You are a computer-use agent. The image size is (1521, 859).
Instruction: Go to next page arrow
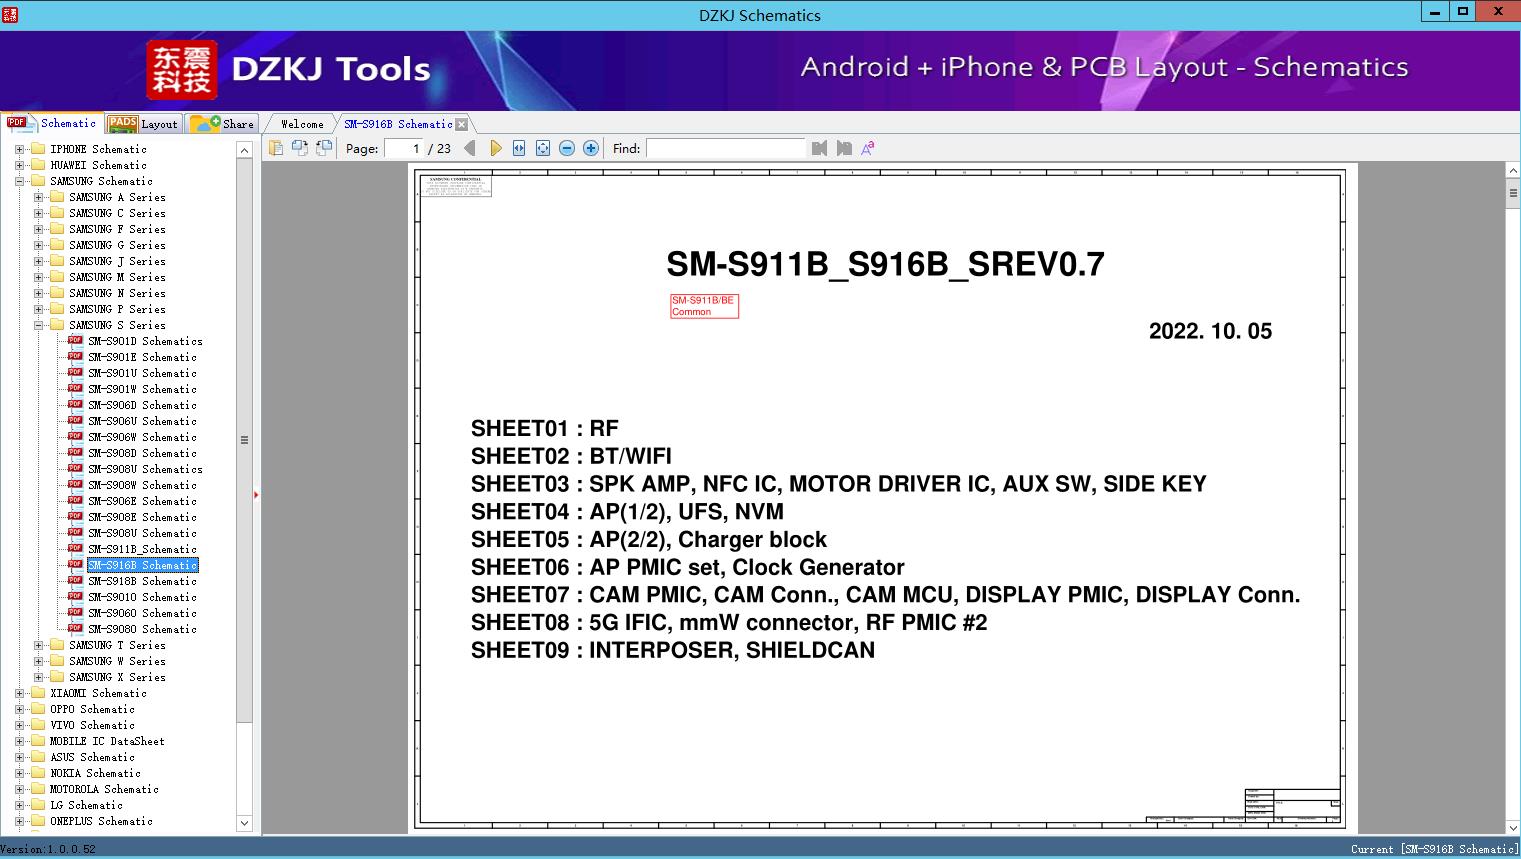click(495, 148)
